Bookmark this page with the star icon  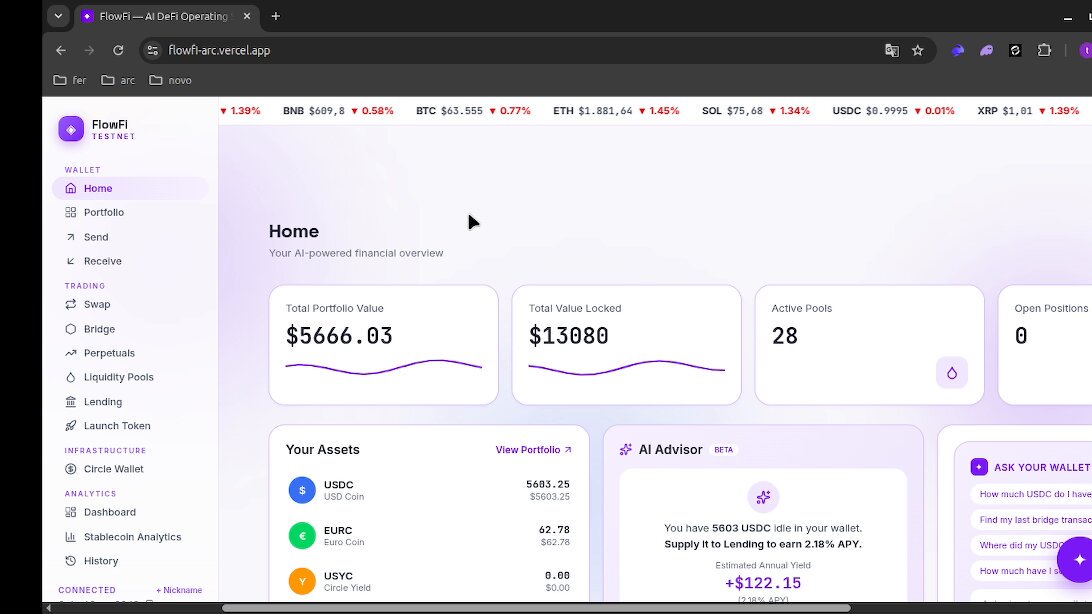click(x=918, y=50)
